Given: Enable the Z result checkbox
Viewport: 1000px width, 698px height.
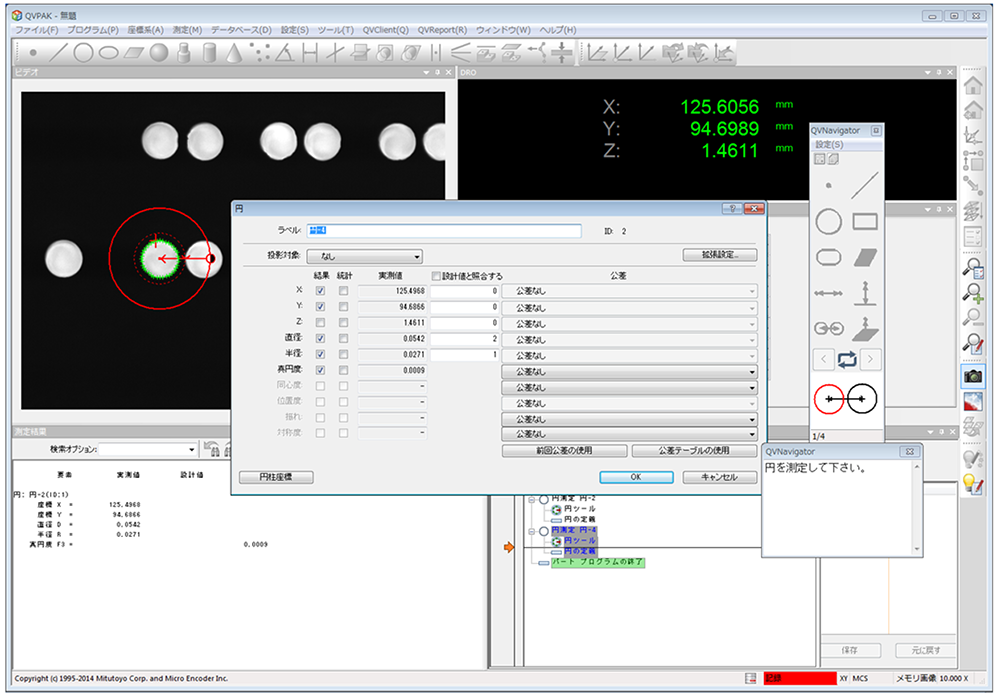Looking at the screenshot, I should [x=321, y=323].
